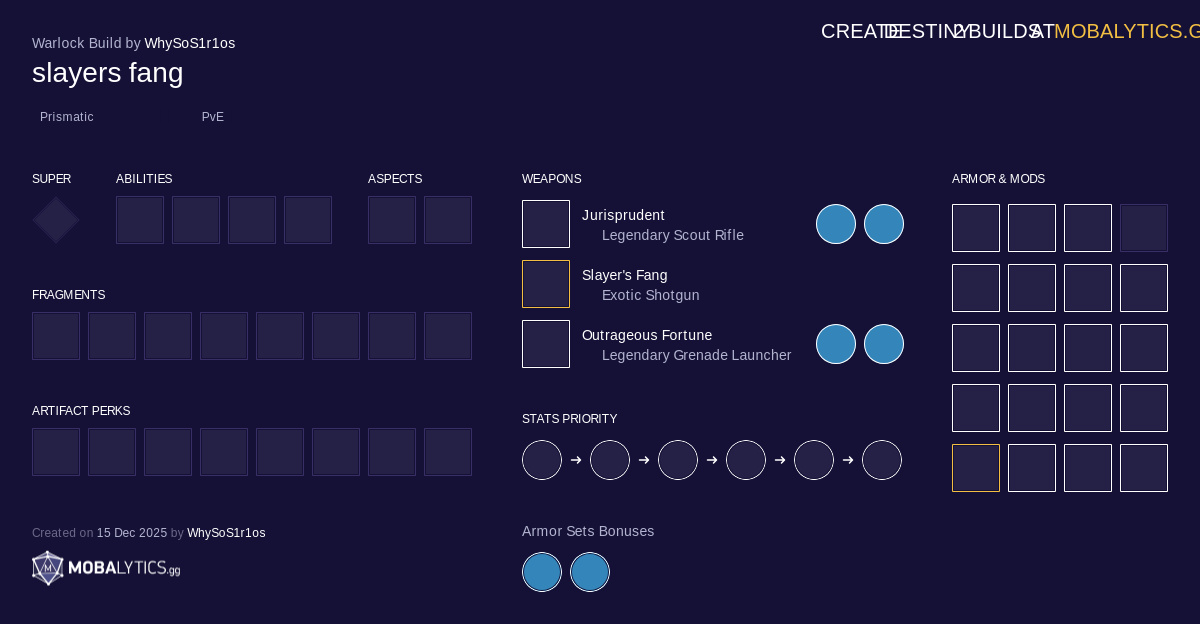Click the Mobalytics logo at bottom left

click(106, 568)
